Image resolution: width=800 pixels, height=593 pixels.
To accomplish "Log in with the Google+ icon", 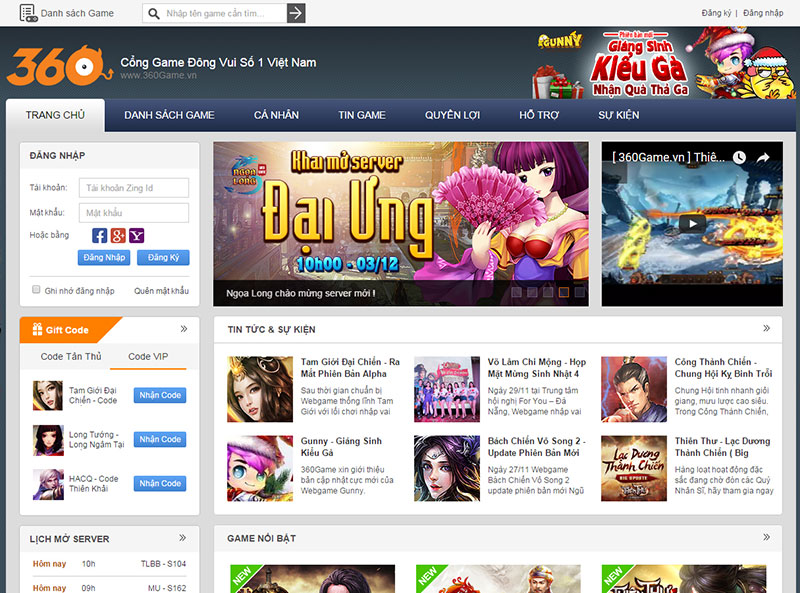I will (118, 235).
